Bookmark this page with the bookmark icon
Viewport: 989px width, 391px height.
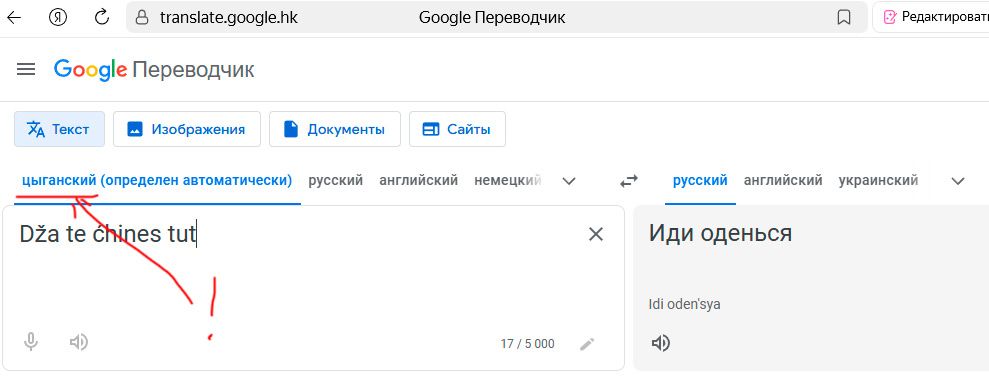point(844,18)
